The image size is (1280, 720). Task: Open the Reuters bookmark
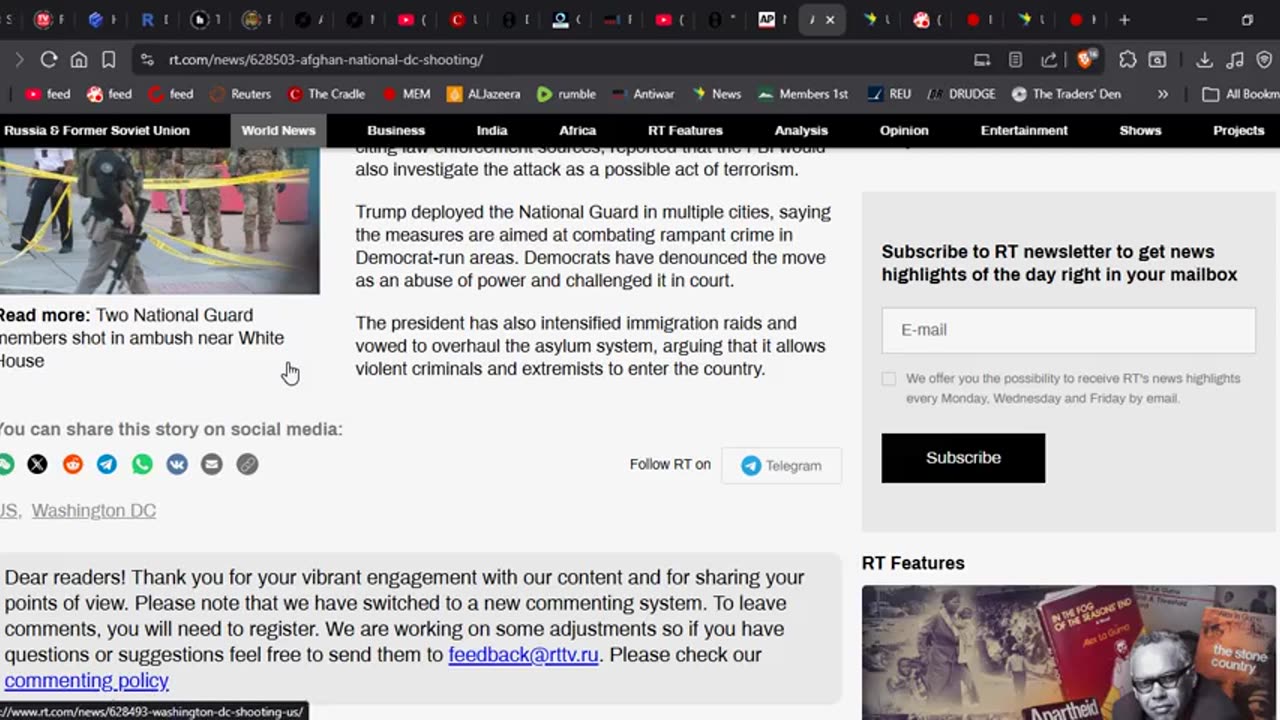pyautogui.click(x=240, y=94)
